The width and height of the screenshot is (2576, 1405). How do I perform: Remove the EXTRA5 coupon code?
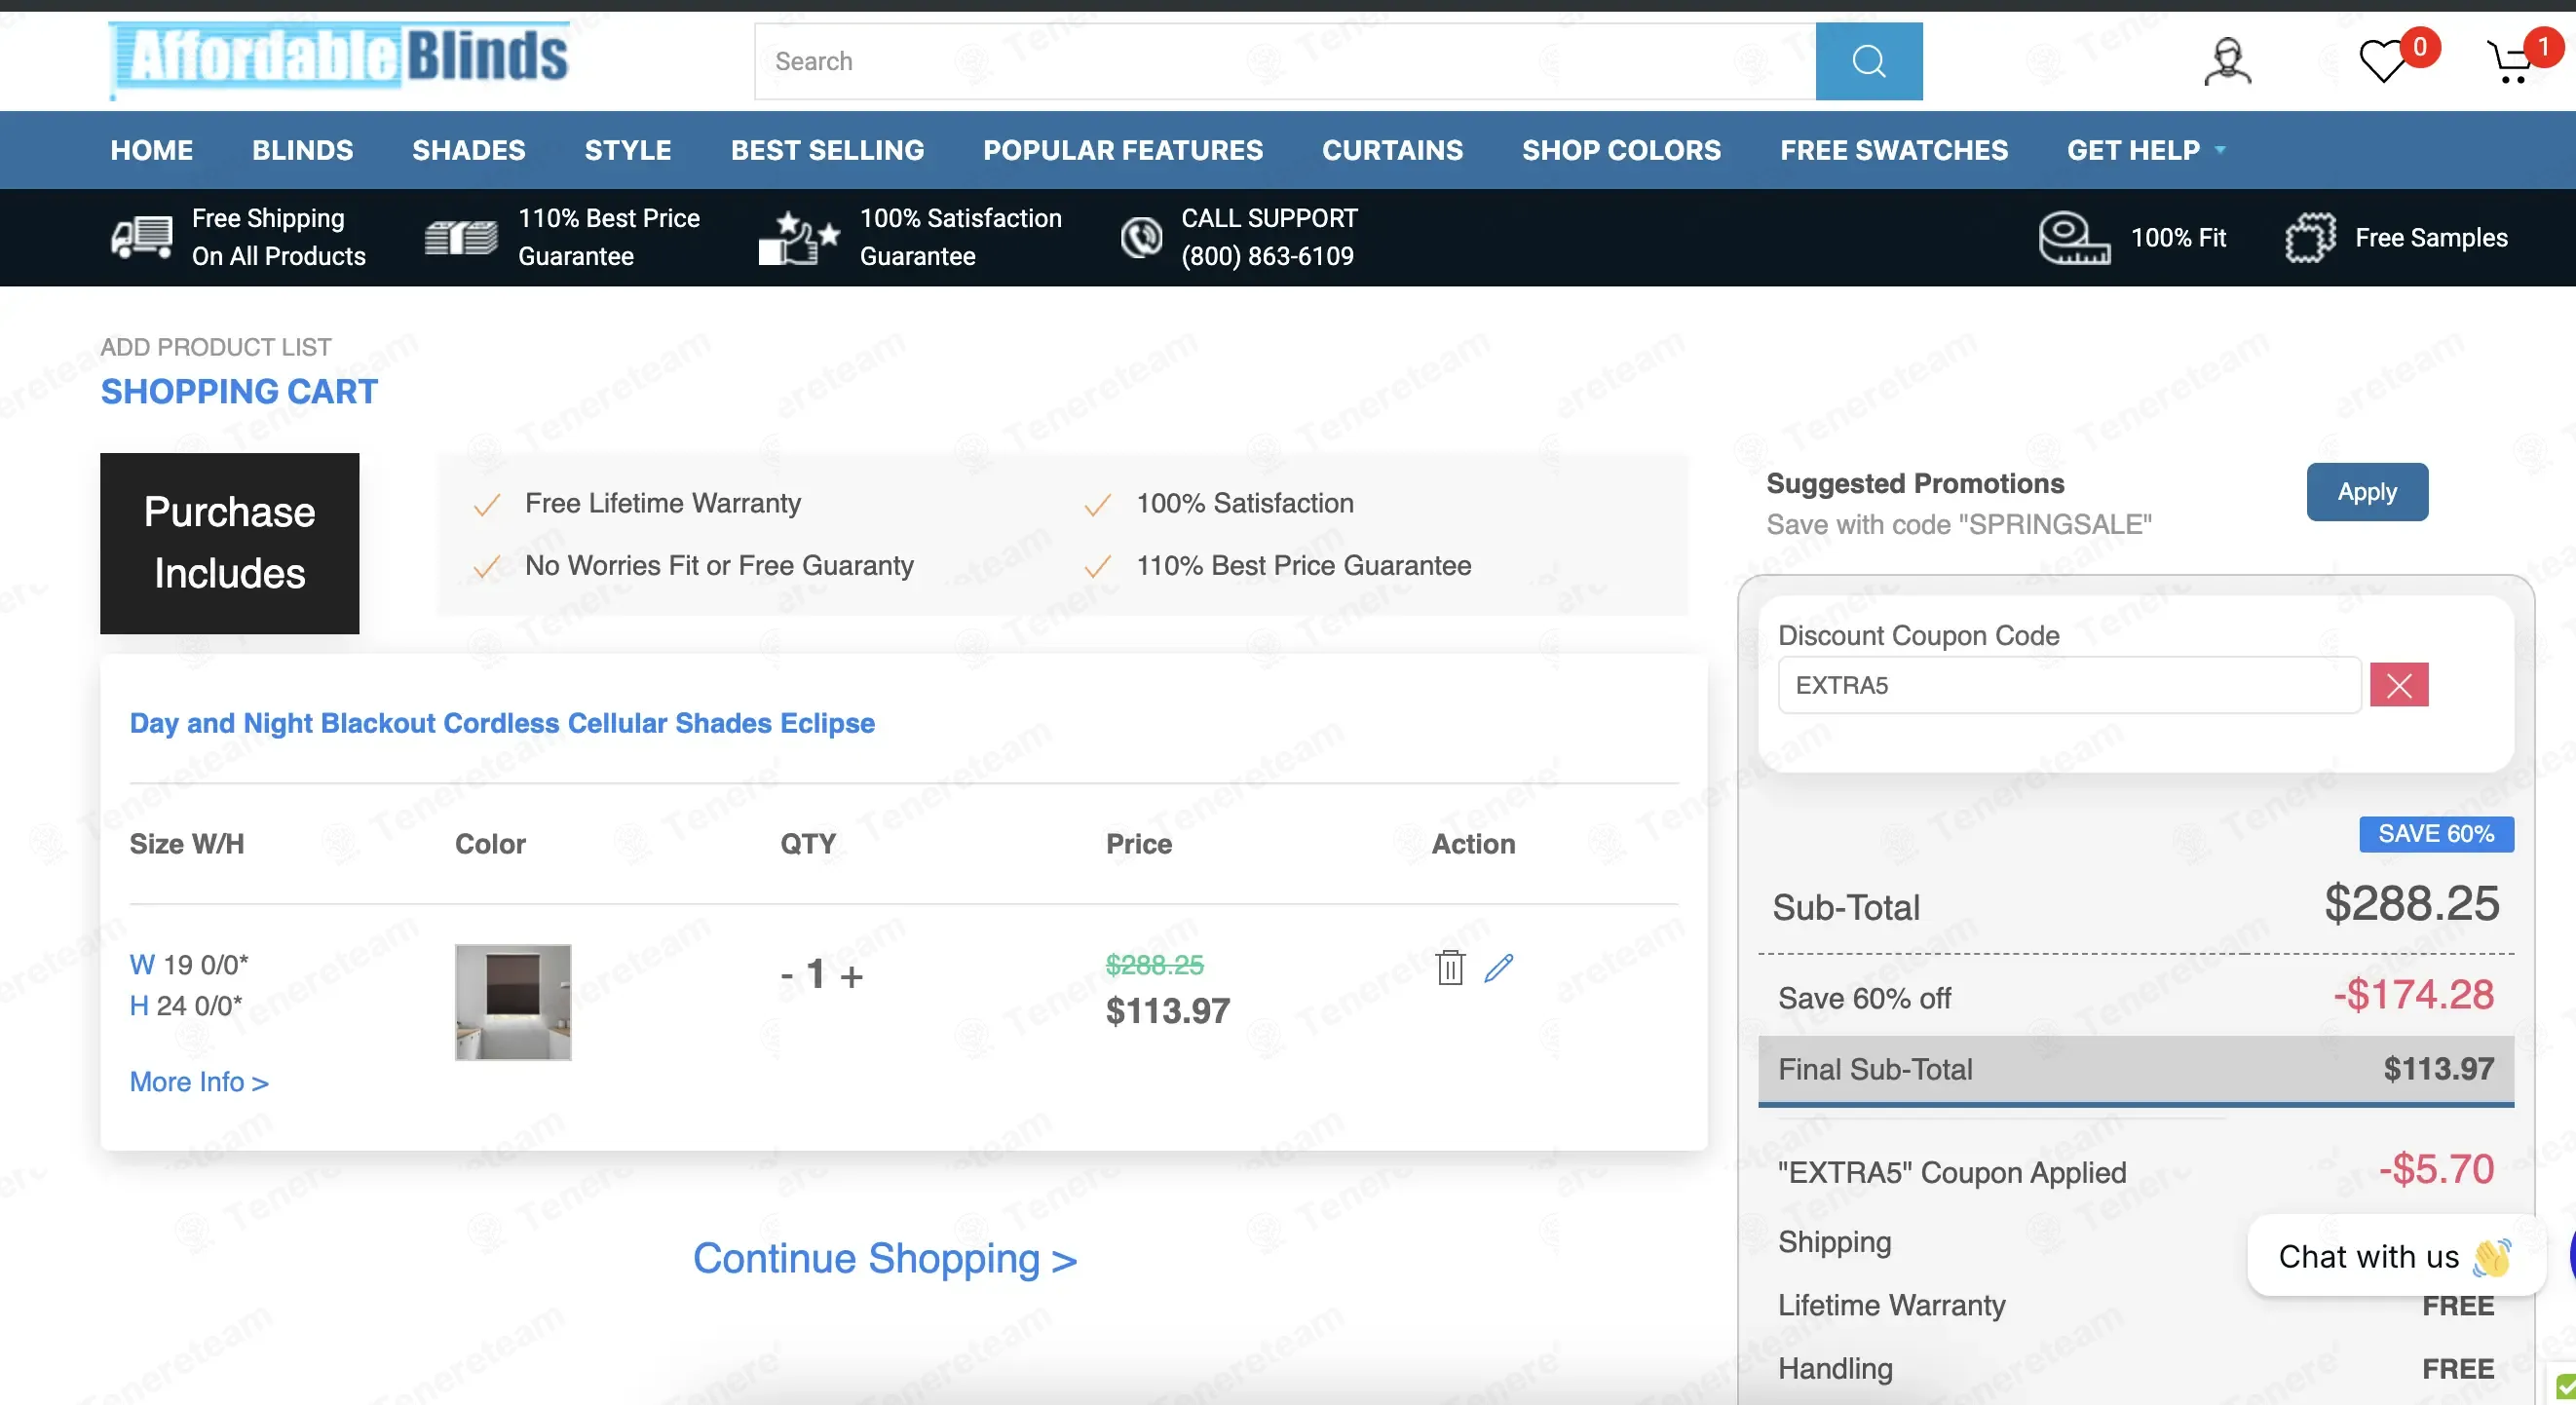[2398, 685]
